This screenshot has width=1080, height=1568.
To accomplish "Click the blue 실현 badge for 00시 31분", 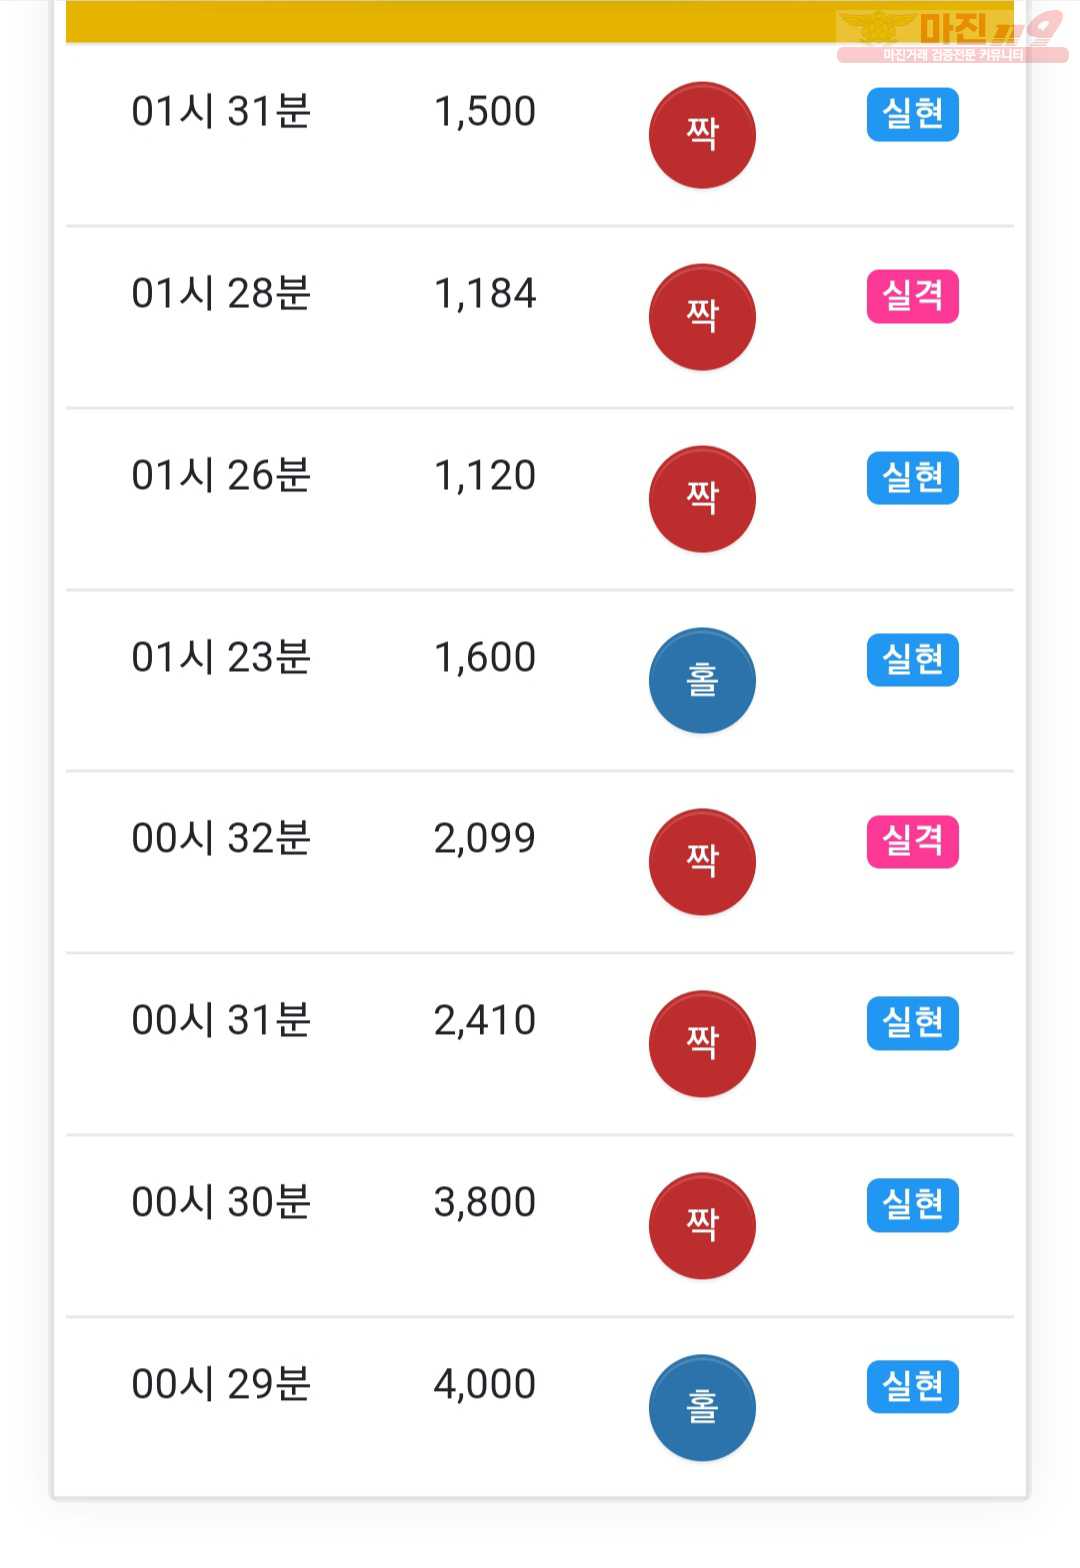I will pyautogui.click(x=912, y=1023).
